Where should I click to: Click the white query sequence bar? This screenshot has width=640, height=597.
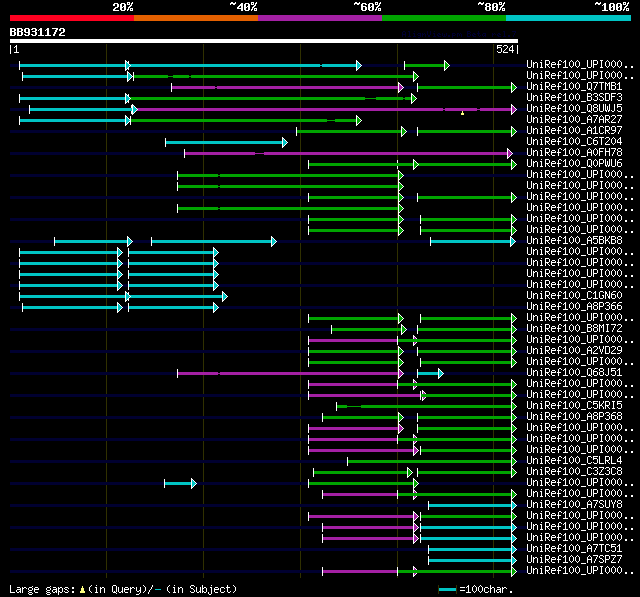(264, 41)
